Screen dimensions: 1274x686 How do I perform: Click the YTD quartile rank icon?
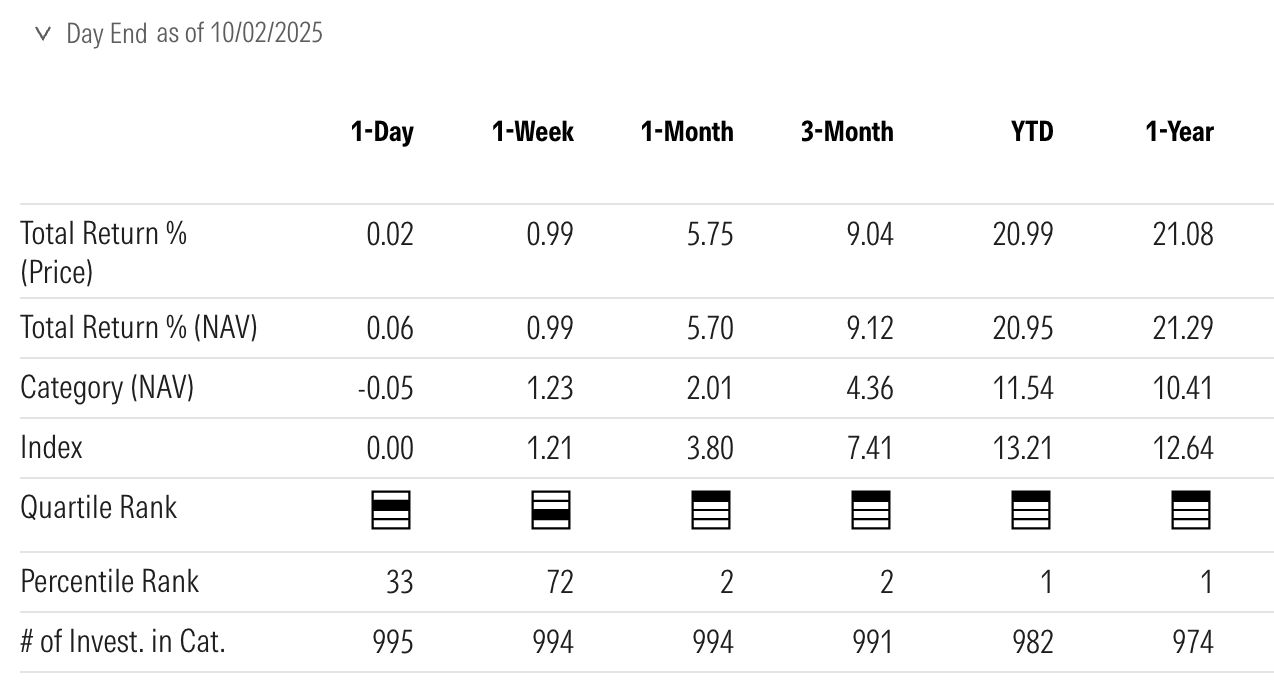[x=1031, y=510]
